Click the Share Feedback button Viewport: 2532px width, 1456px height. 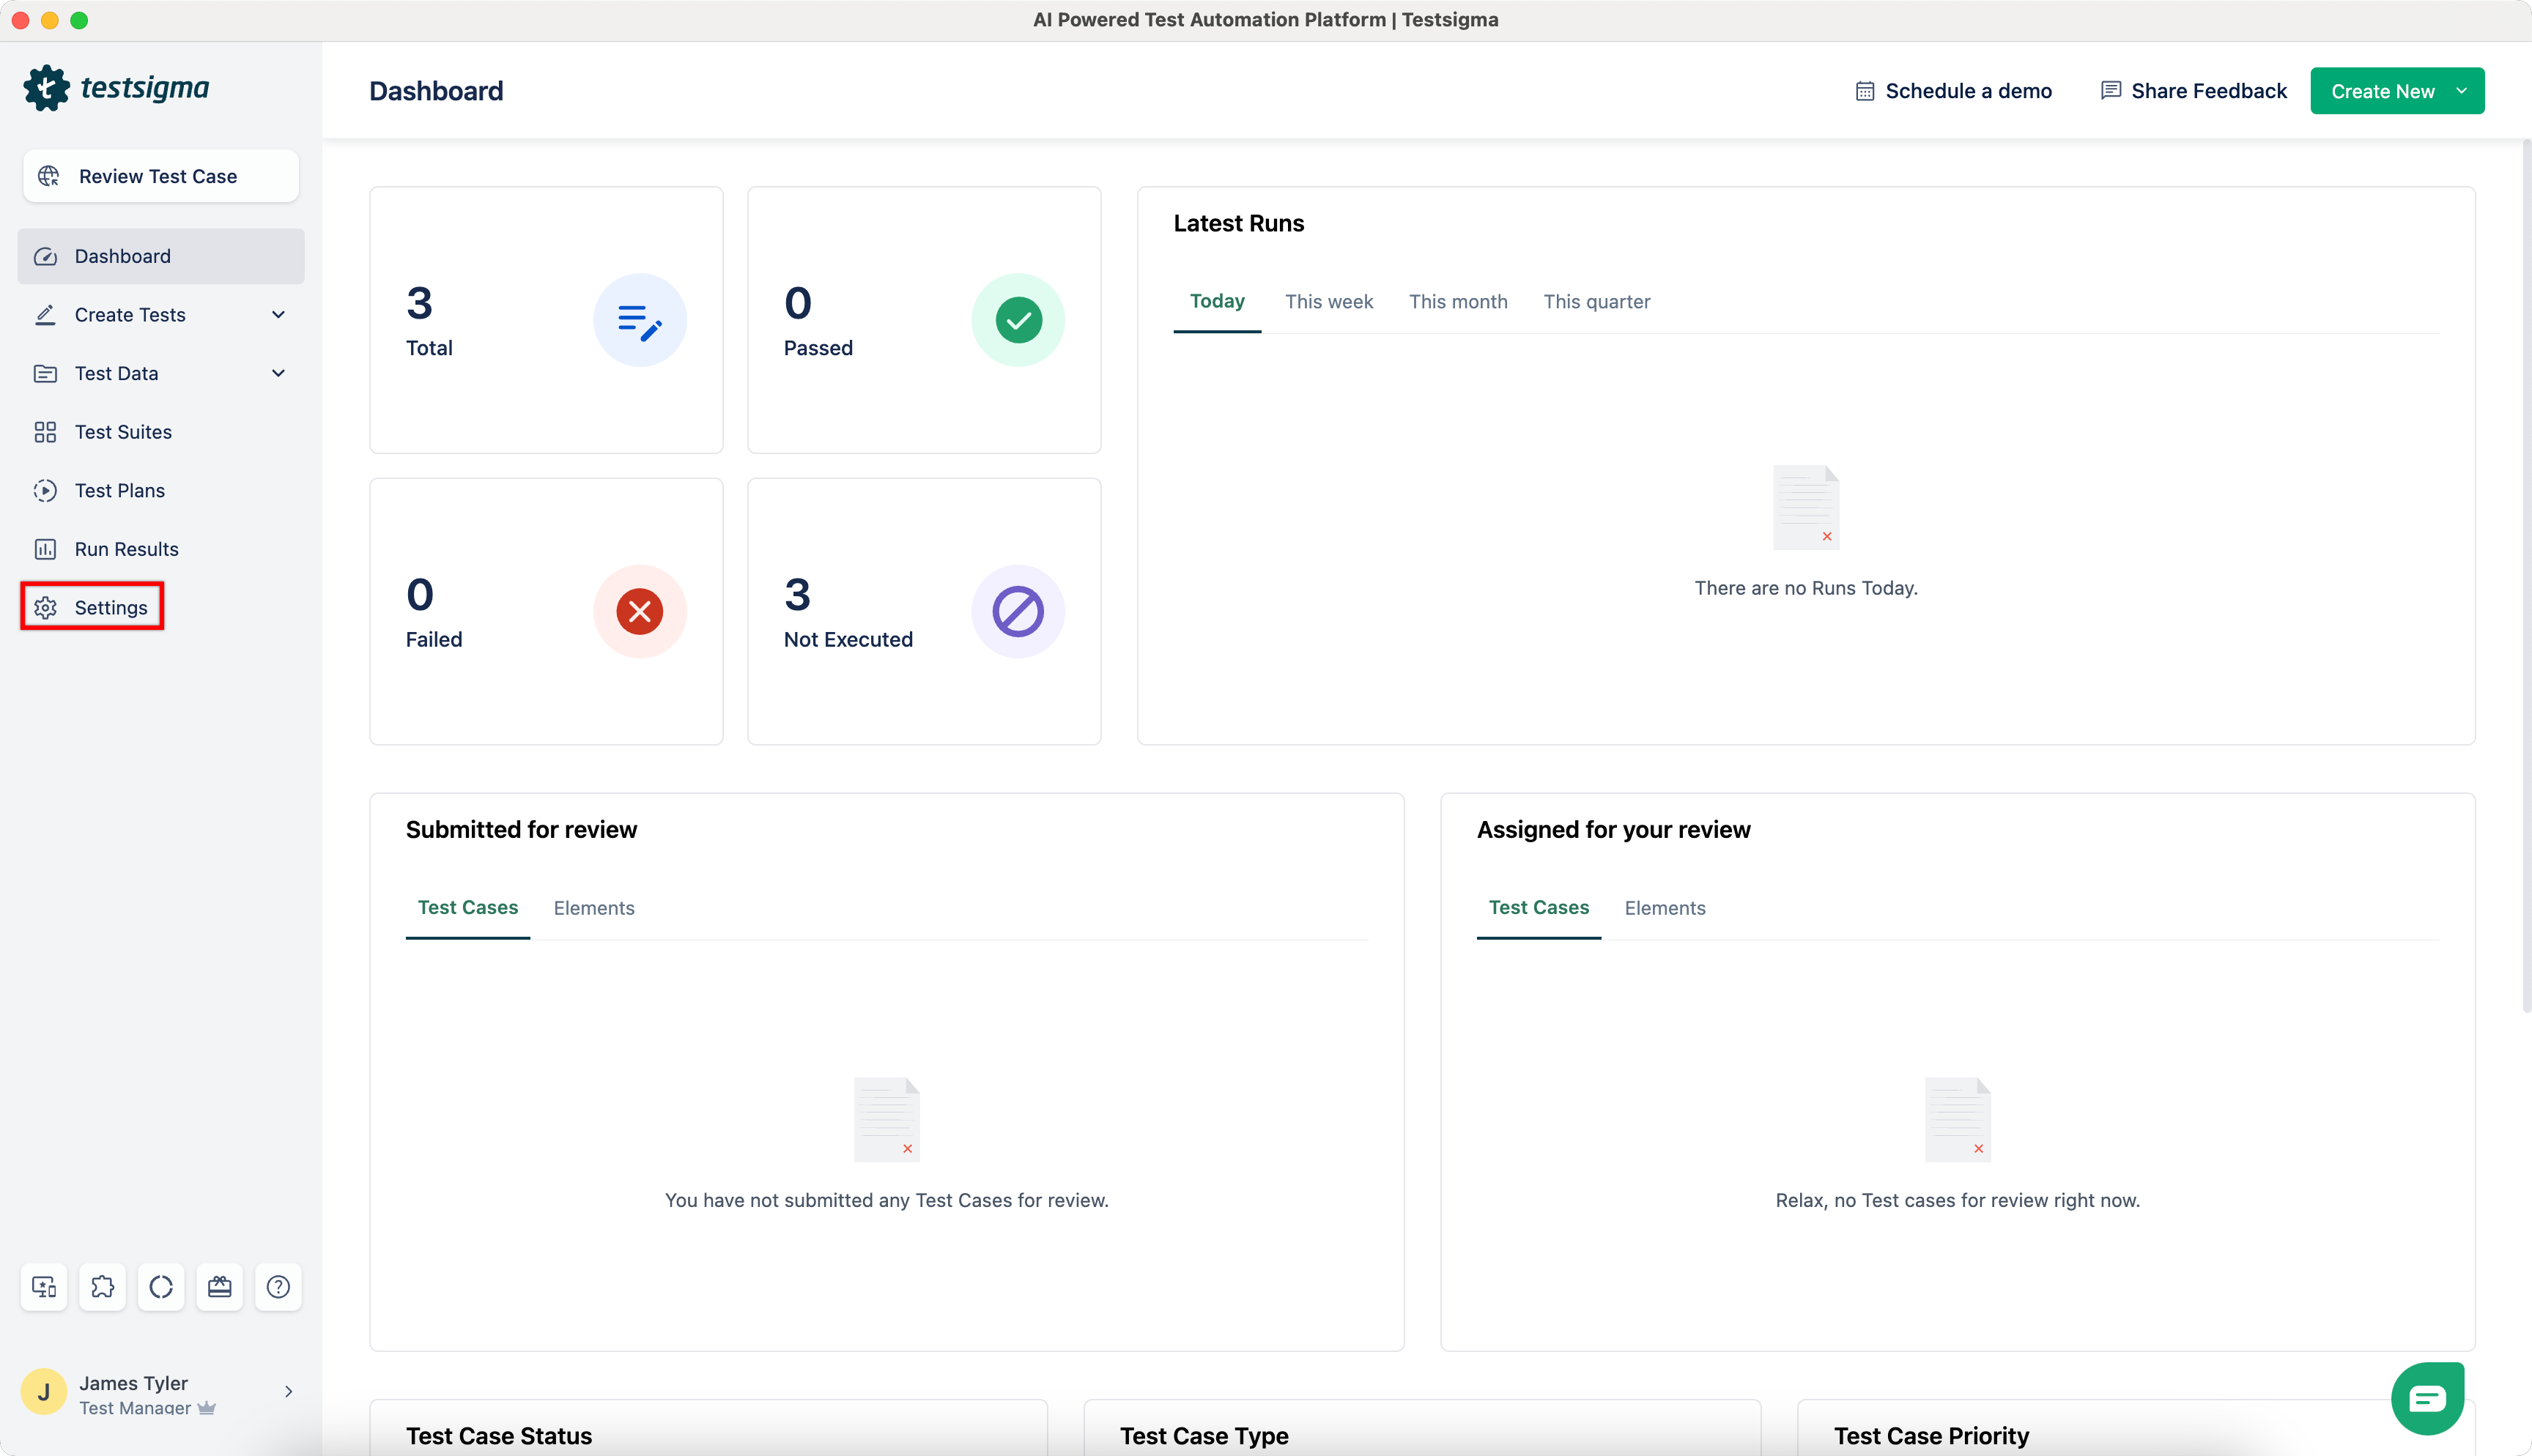coord(2194,91)
